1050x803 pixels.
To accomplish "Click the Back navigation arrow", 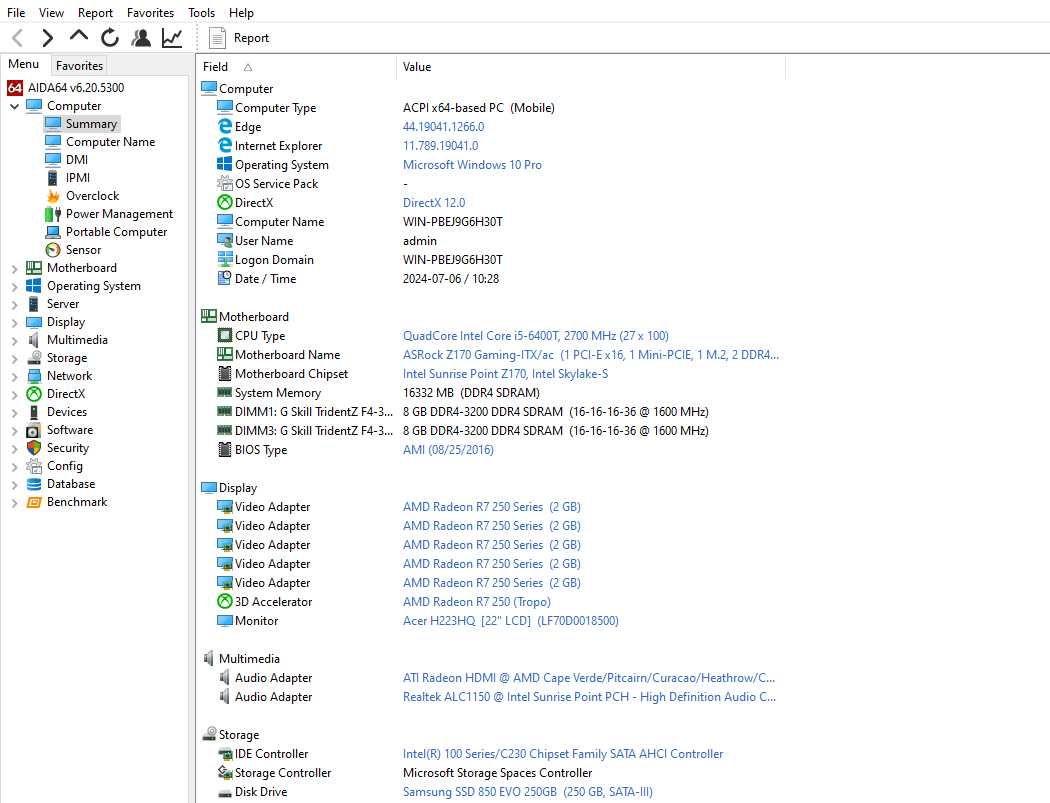I will [17, 38].
